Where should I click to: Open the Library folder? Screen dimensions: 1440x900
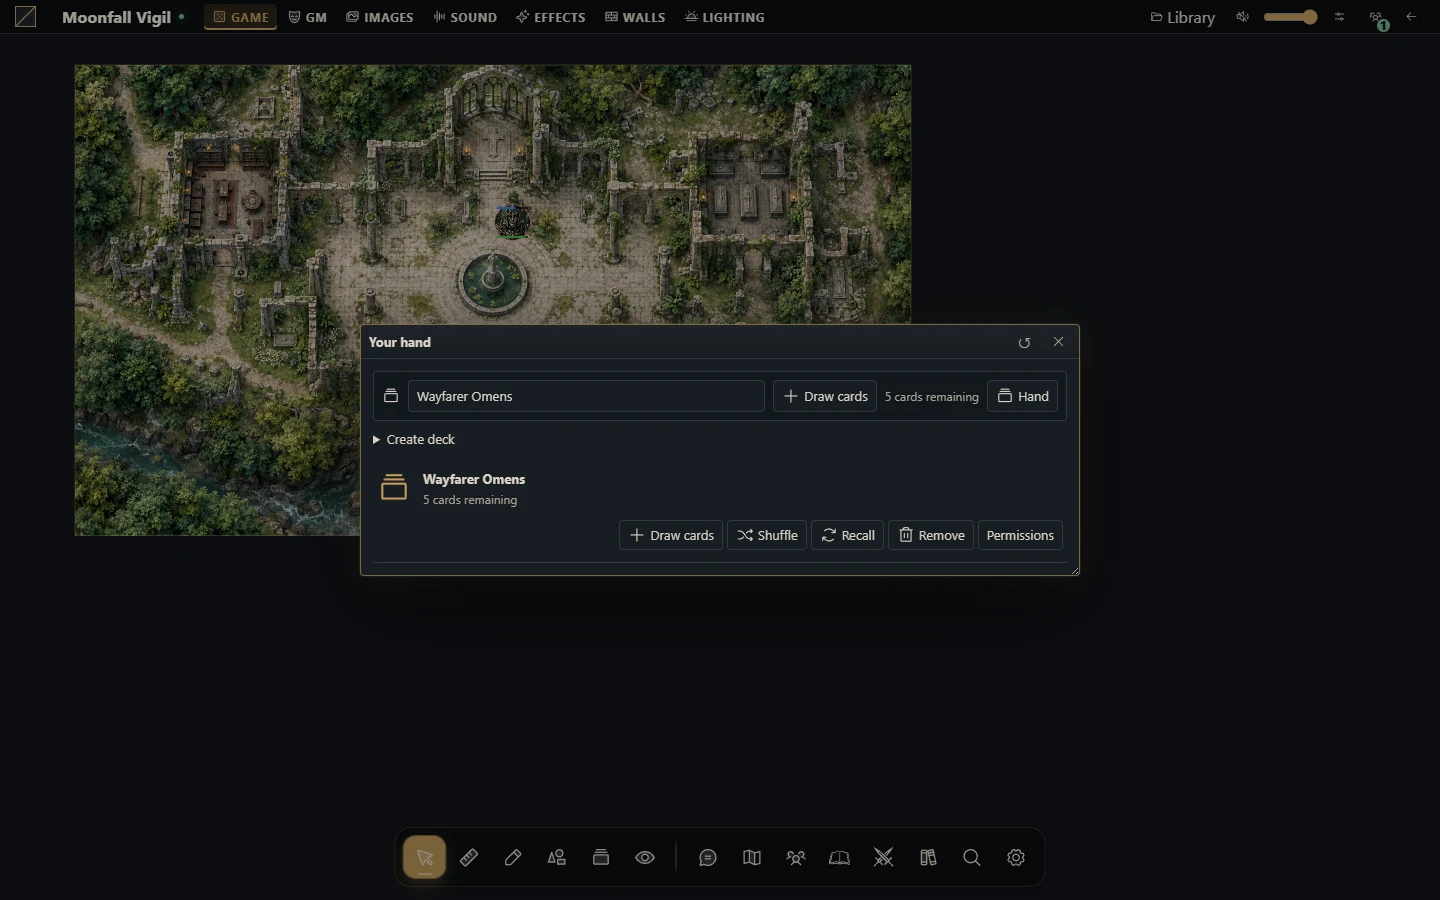1183,17
